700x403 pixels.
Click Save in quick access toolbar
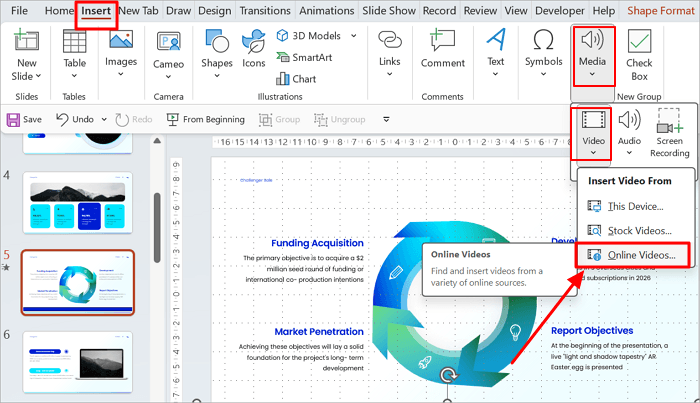(x=25, y=119)
